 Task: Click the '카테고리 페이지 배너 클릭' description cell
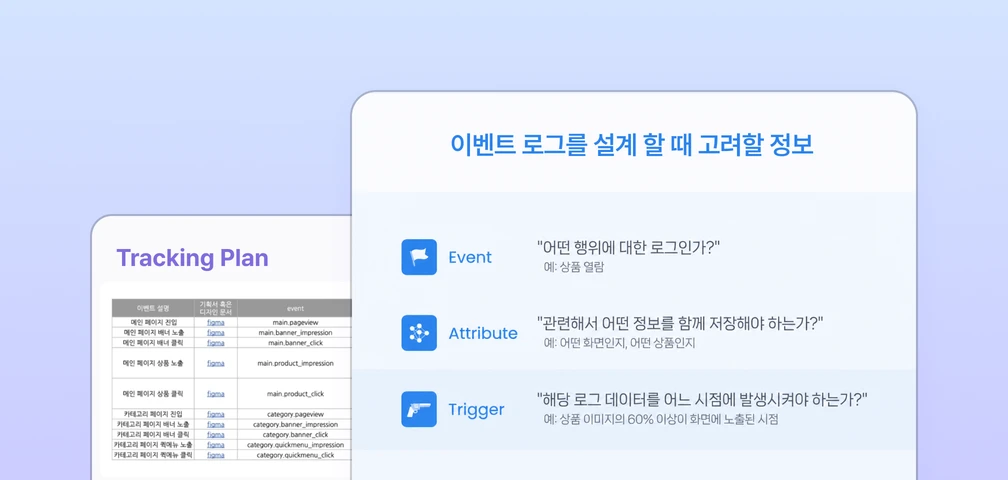[153, 434]
